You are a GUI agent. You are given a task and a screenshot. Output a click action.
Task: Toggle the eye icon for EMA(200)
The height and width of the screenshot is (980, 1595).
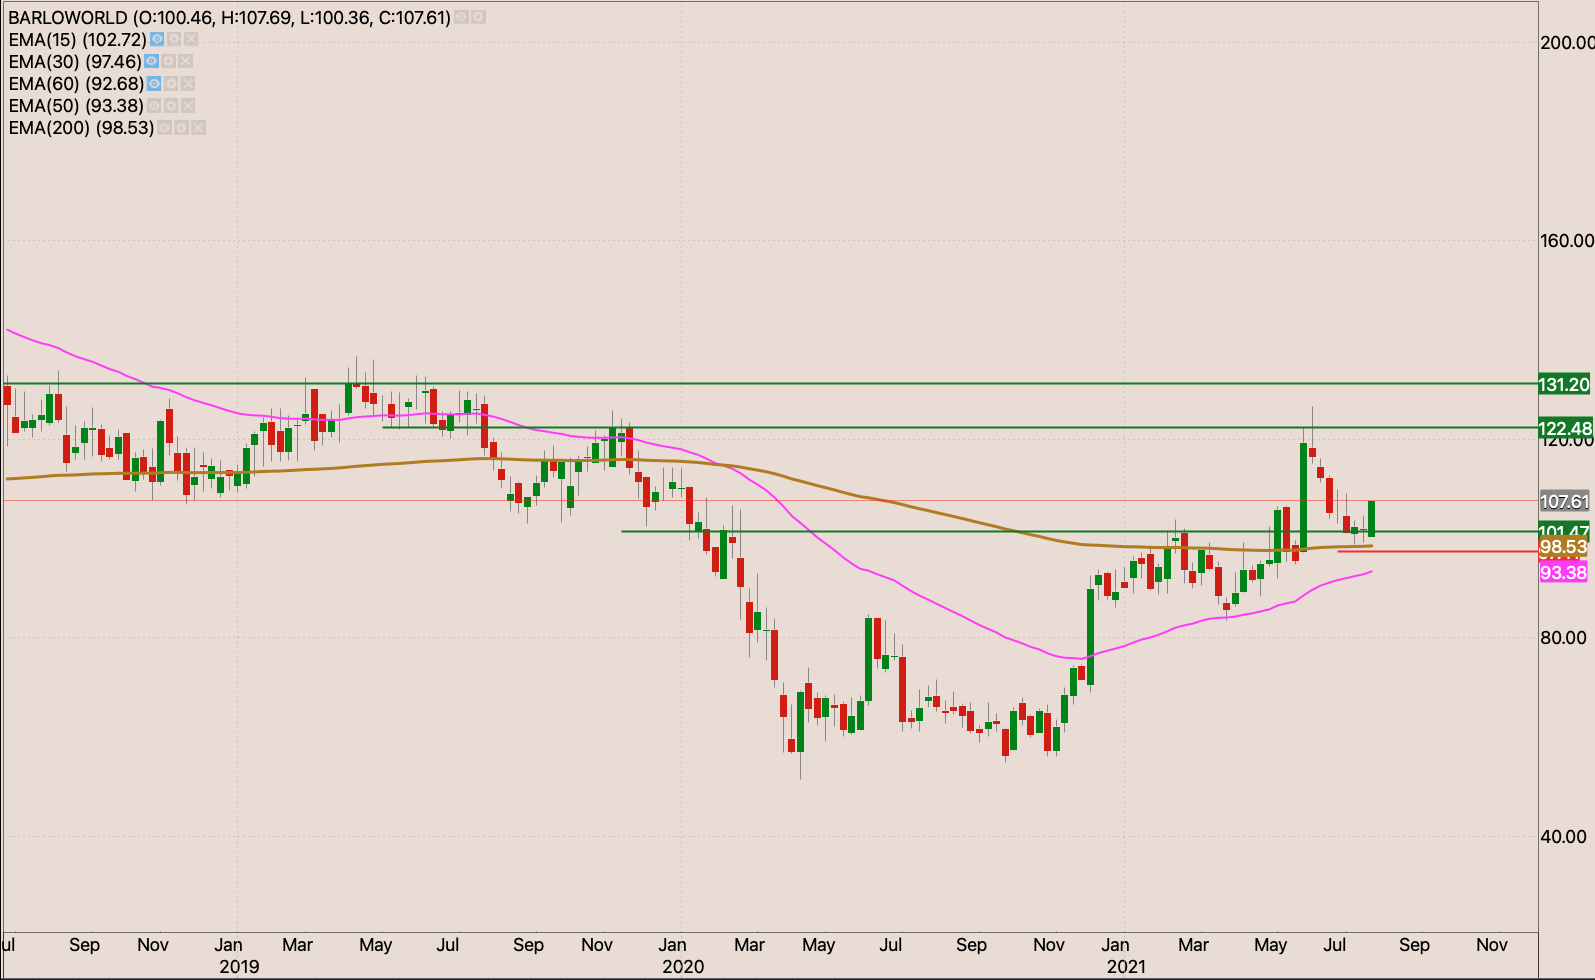coord(164,128)
